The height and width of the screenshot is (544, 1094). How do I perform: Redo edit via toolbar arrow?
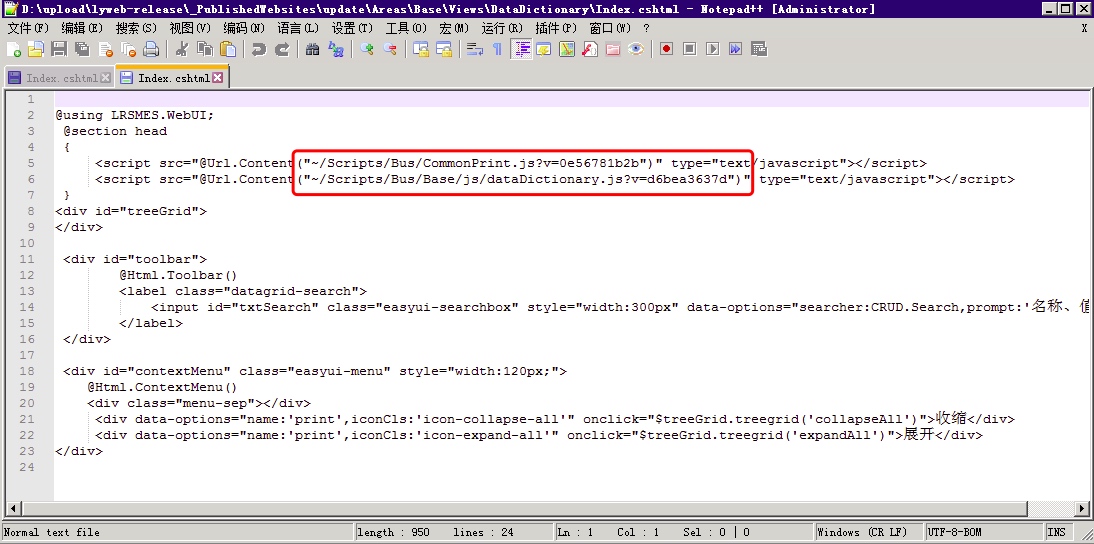[282, 49]
